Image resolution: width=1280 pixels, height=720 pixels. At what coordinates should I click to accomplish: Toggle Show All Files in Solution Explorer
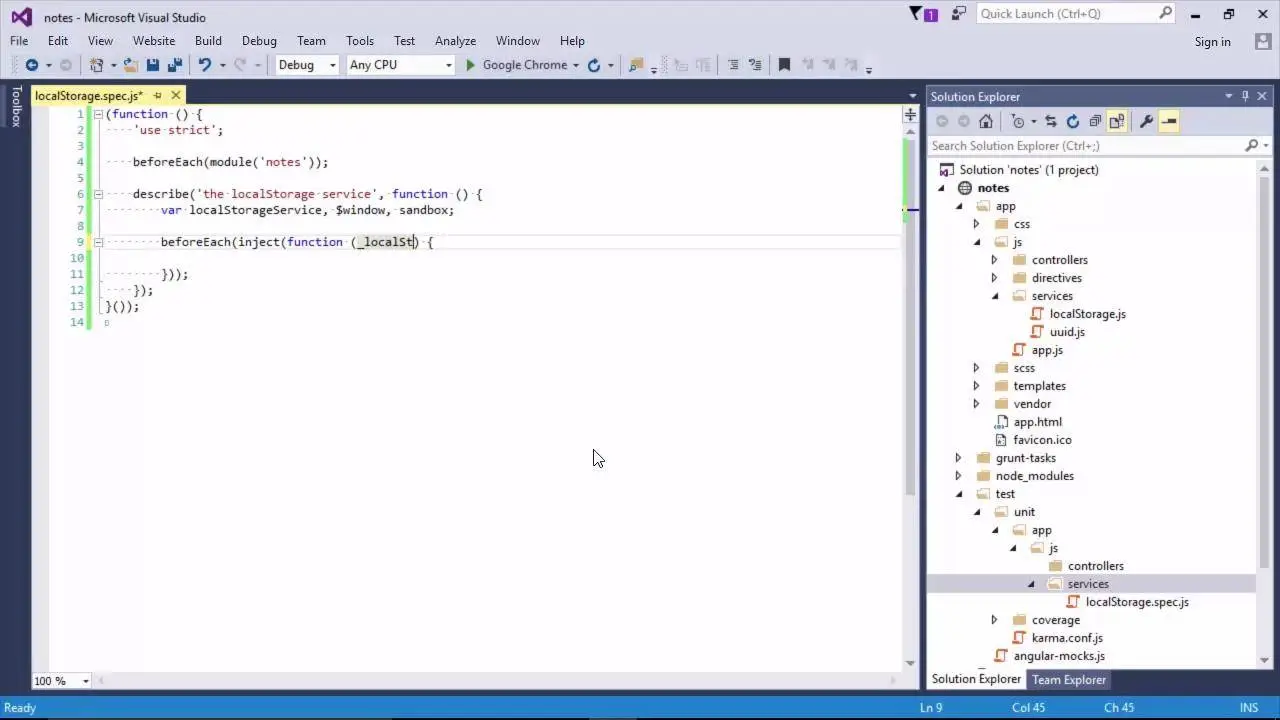coord(1117,121)
